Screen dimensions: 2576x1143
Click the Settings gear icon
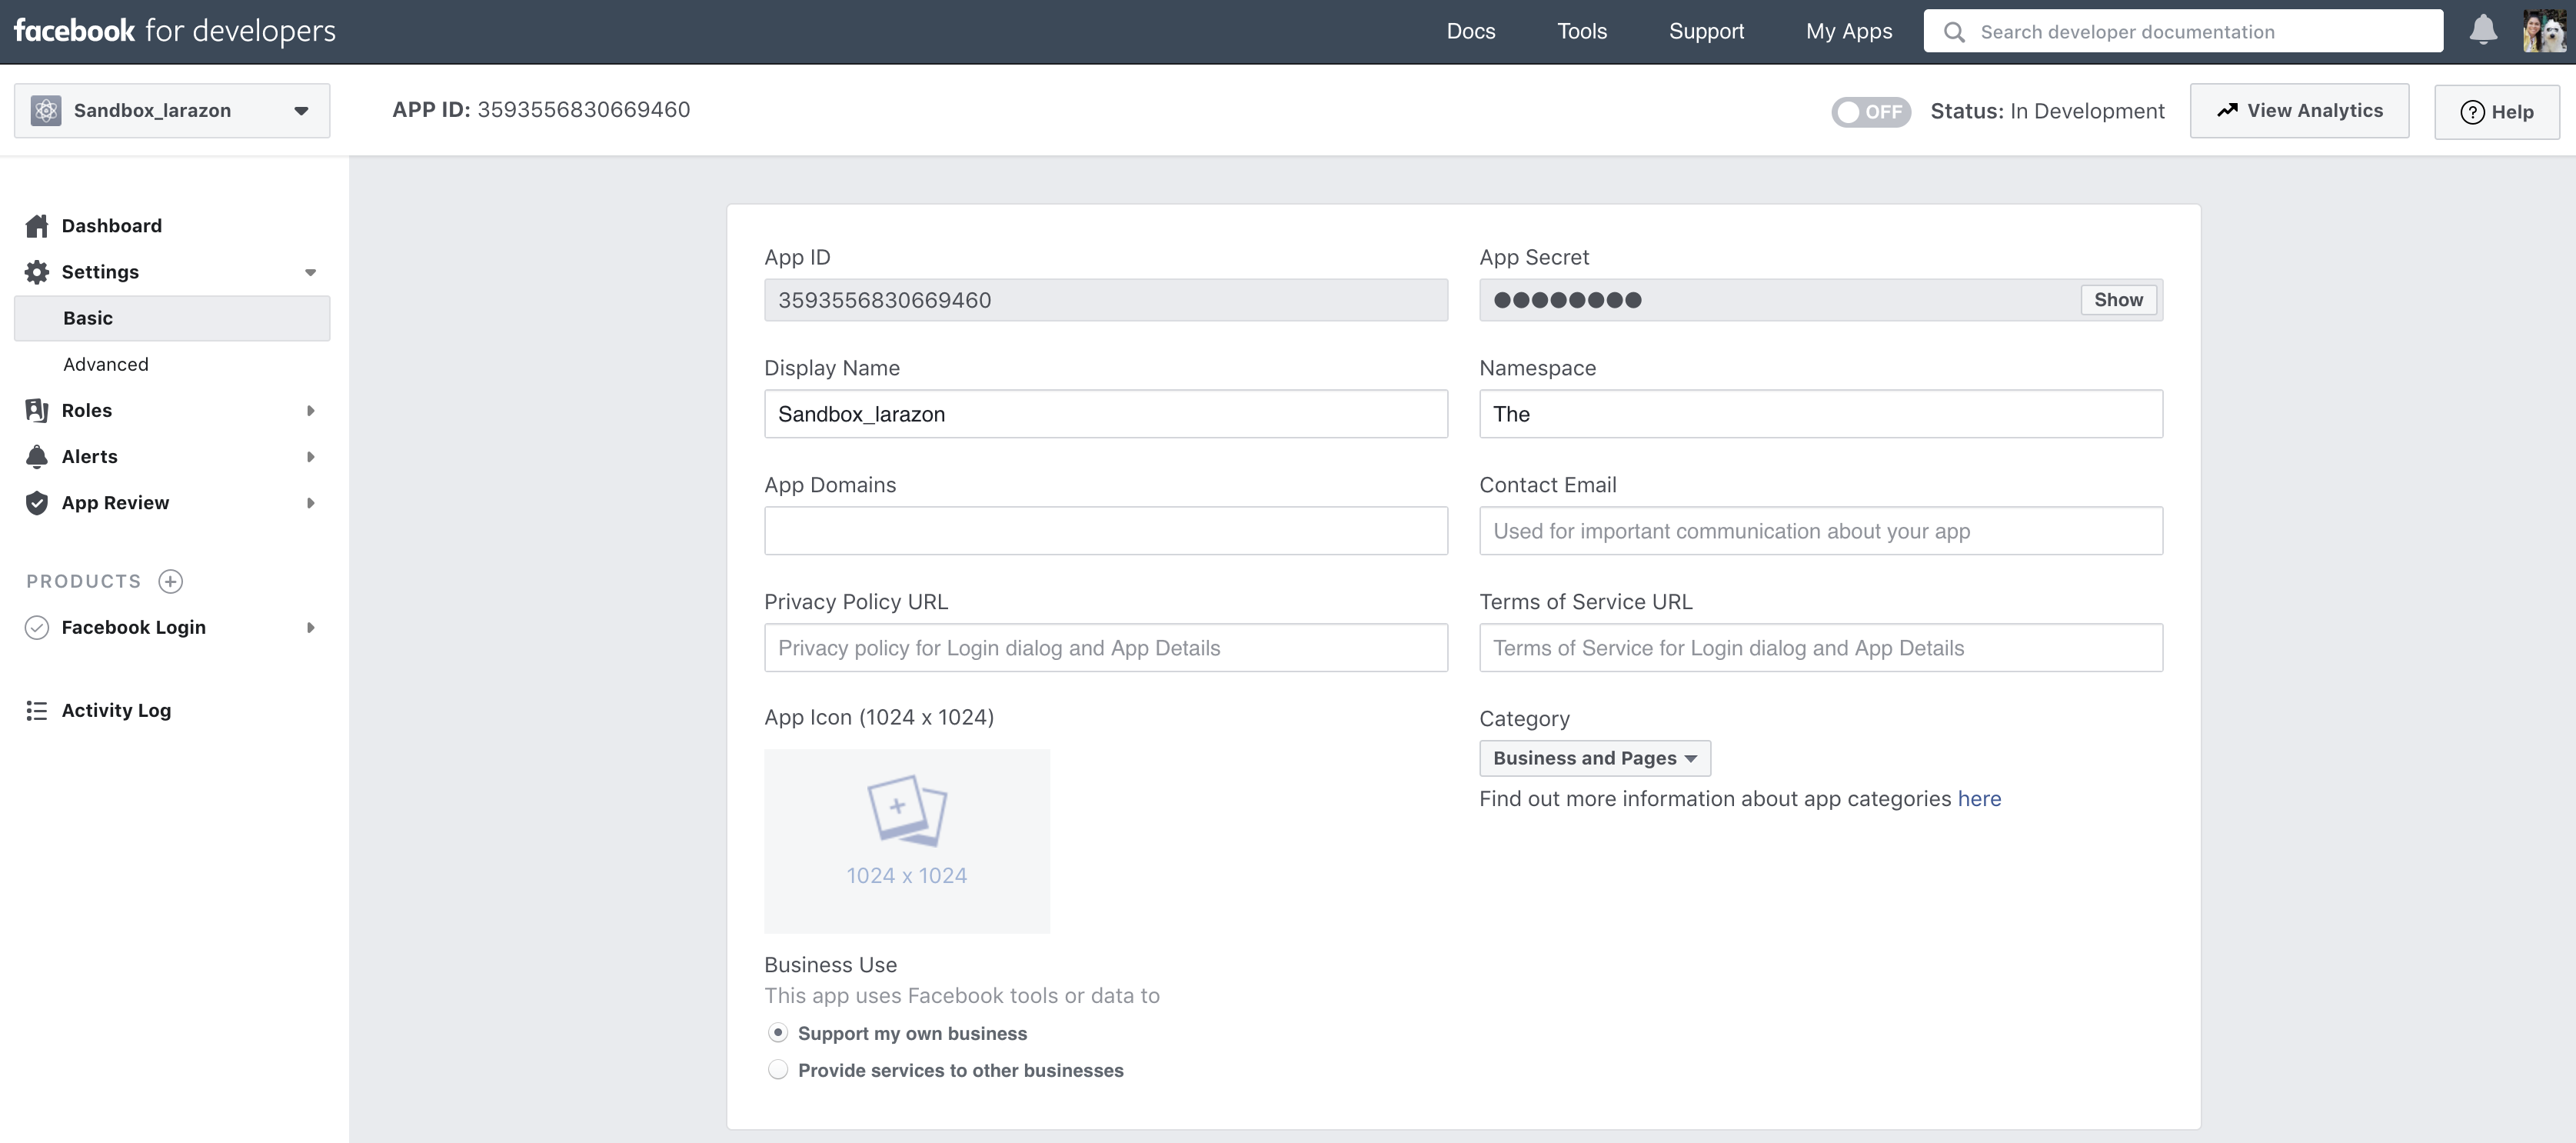37,272
